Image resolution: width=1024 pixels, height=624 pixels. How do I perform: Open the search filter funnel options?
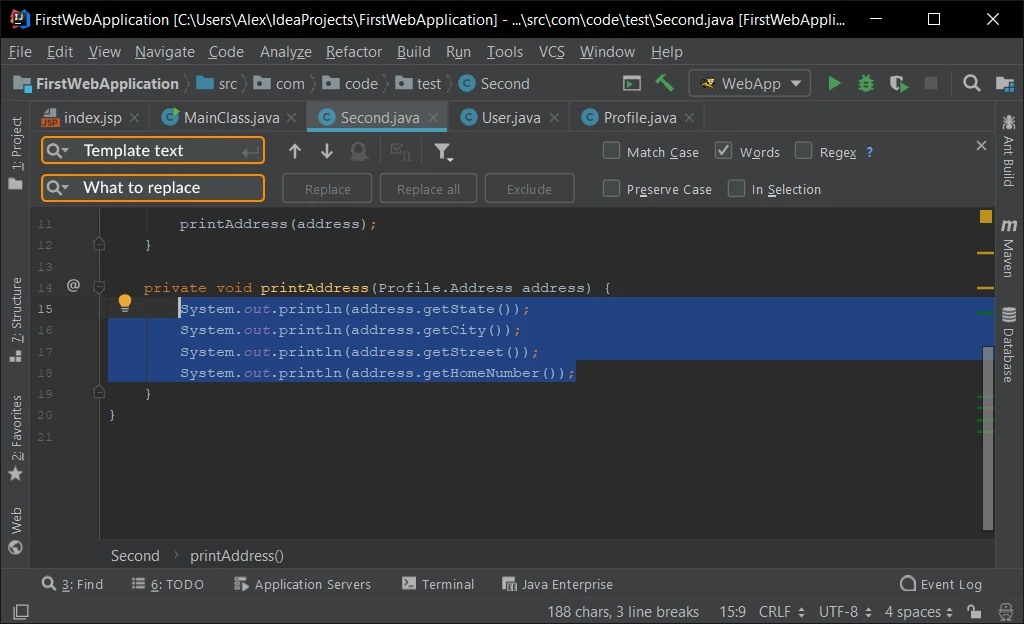point(443,151)
